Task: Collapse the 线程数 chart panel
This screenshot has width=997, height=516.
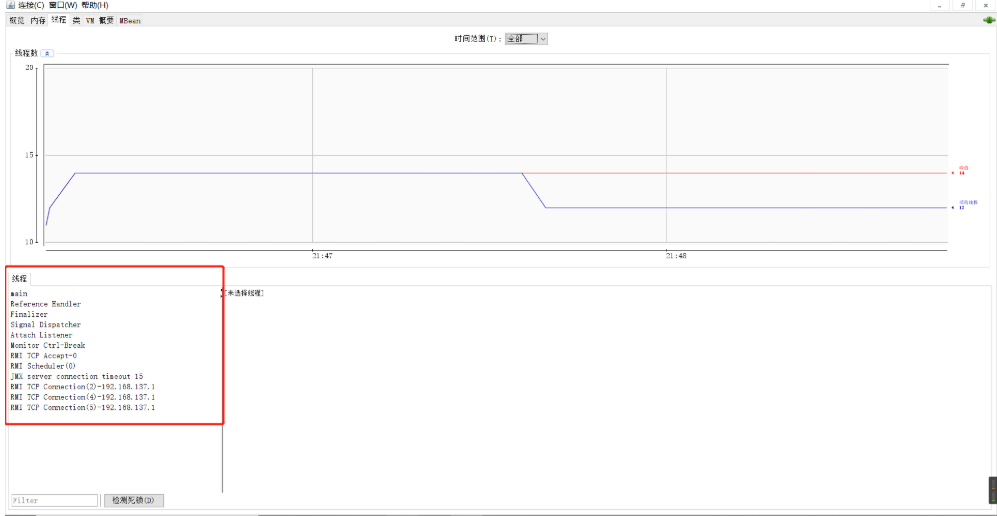Action: (47, 53)
